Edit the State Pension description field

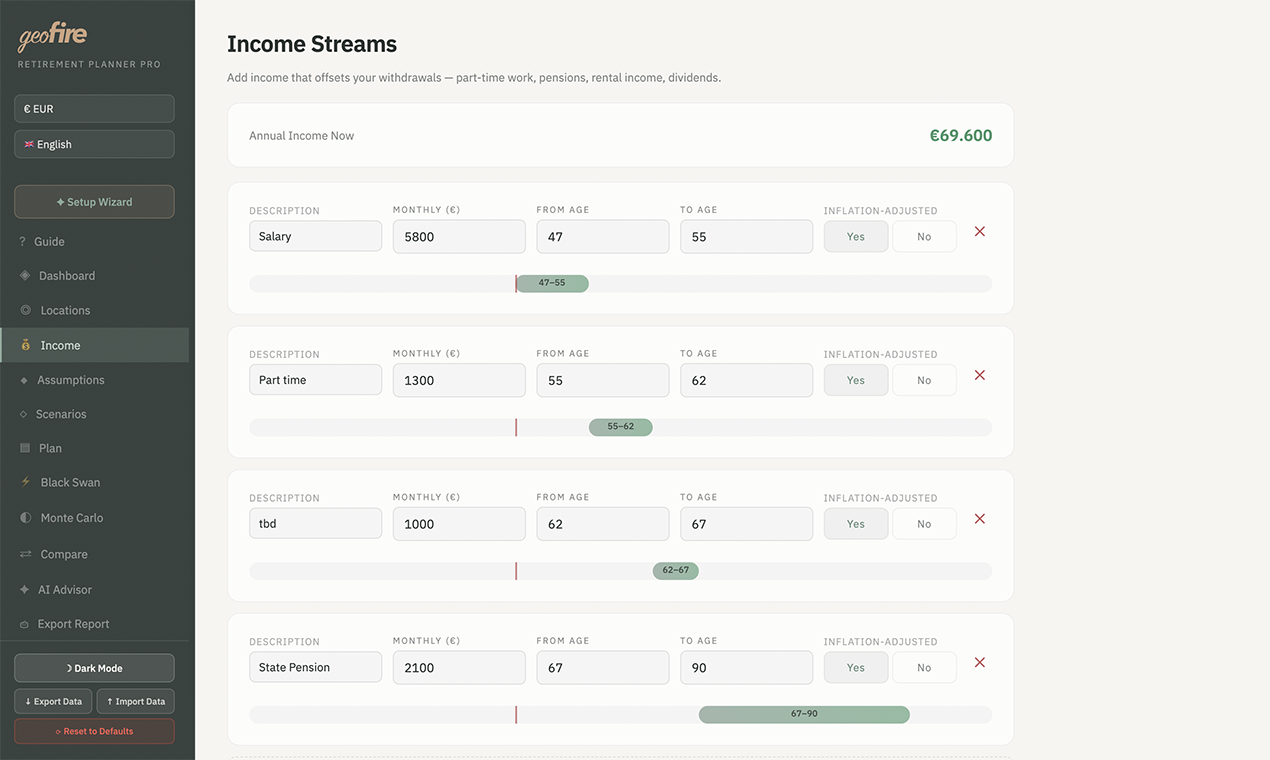[315, 668]
